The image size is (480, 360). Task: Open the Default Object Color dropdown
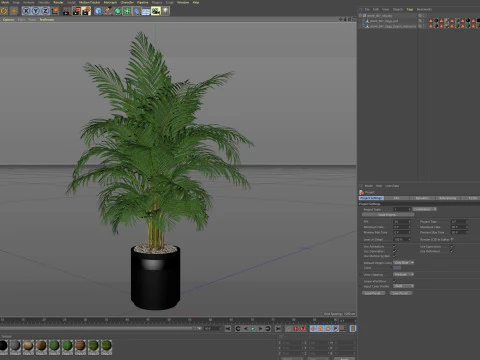404,263
